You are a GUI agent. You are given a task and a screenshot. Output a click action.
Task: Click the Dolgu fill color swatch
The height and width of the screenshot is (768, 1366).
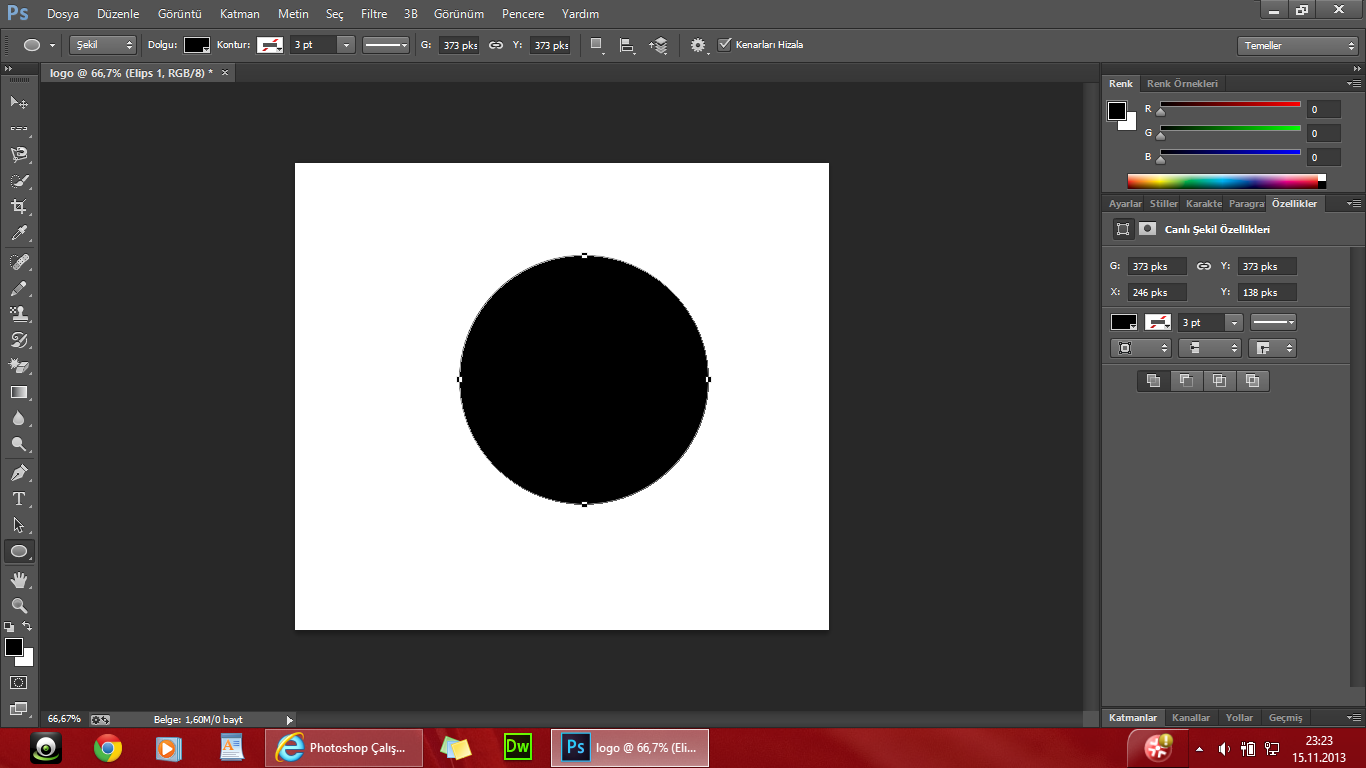[197, 45]
